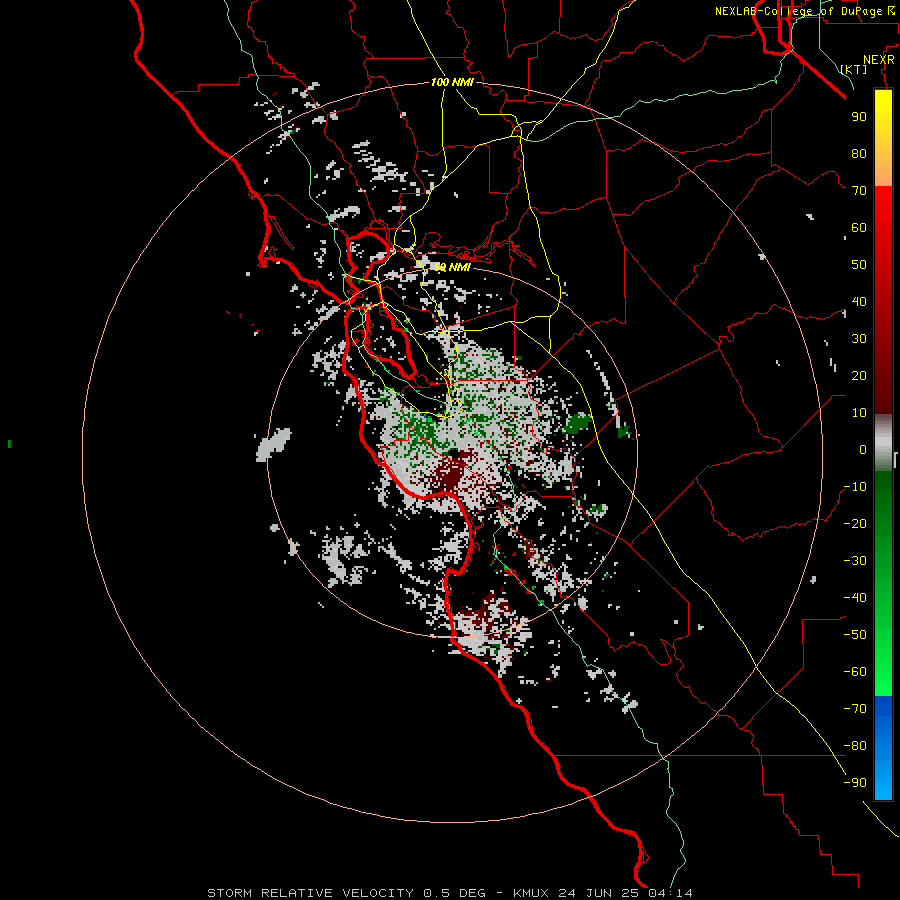900x900 pixels.
Task: Click the 100 NMI range ring label
Action: click(452, 82)
